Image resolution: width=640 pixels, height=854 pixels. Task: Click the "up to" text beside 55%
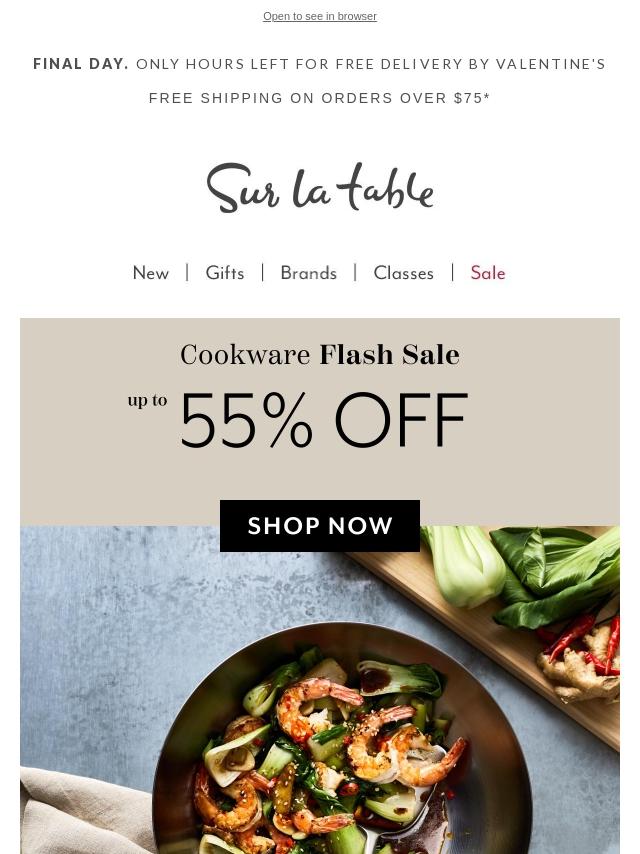147,400
